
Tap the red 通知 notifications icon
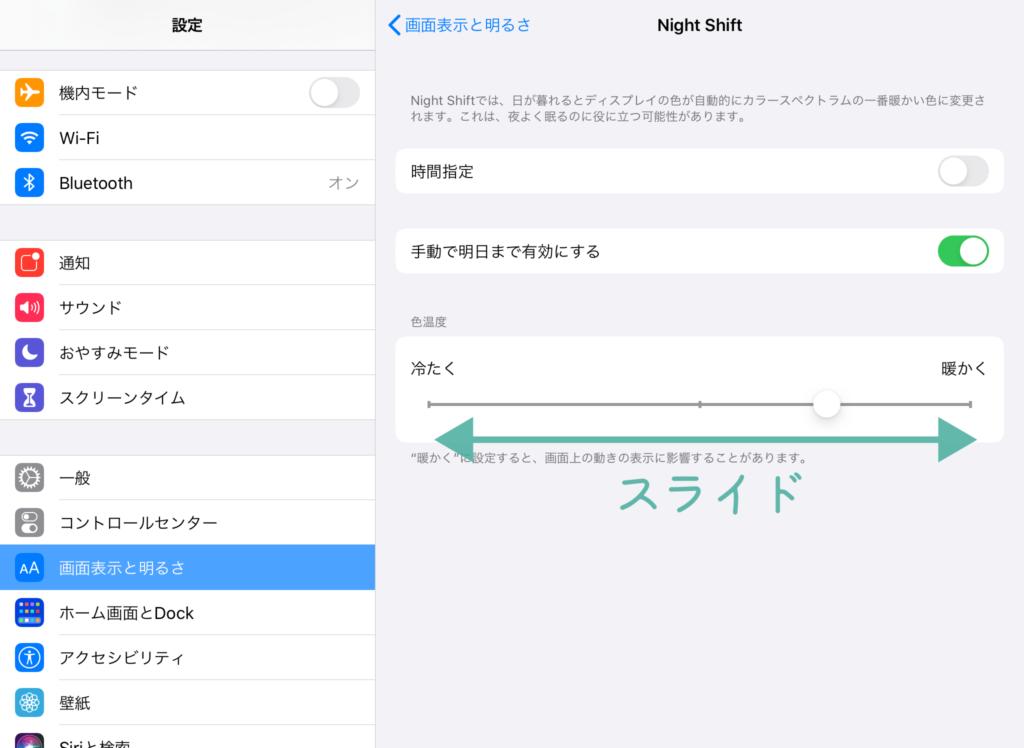click(29, 263)
